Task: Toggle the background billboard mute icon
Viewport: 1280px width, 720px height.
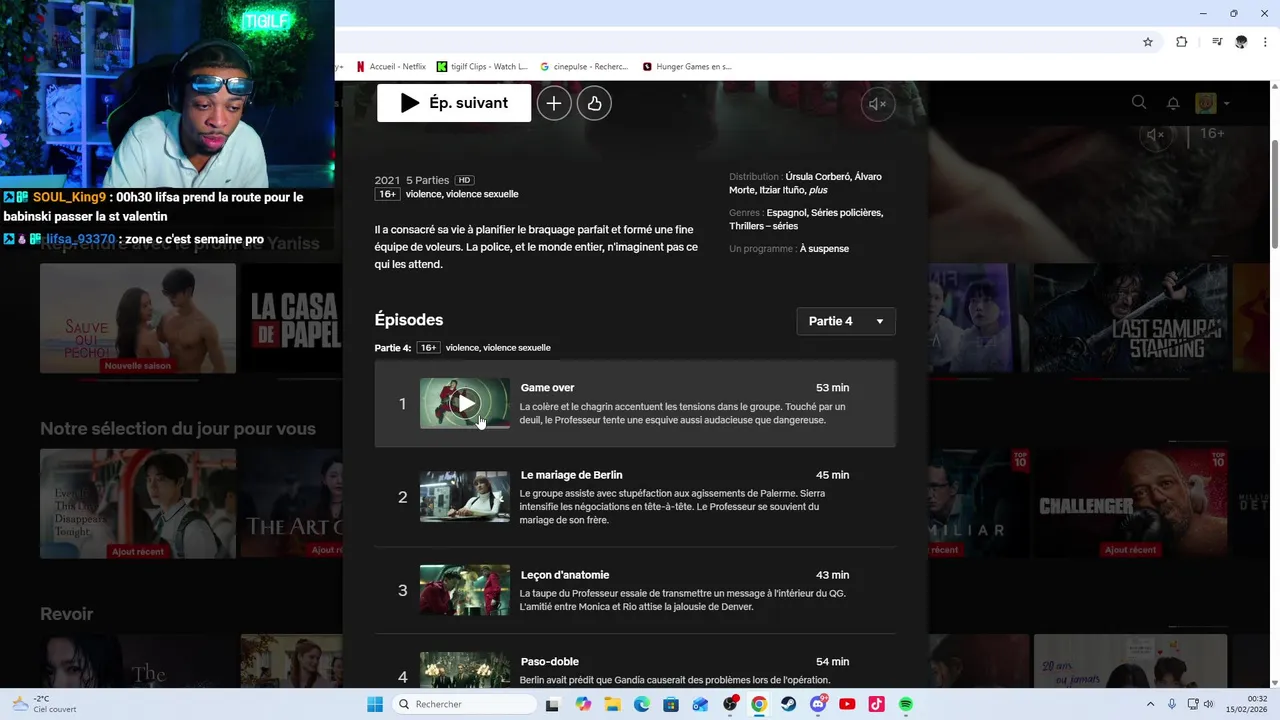Action: pyautogui.click(x=1156, y=134)
